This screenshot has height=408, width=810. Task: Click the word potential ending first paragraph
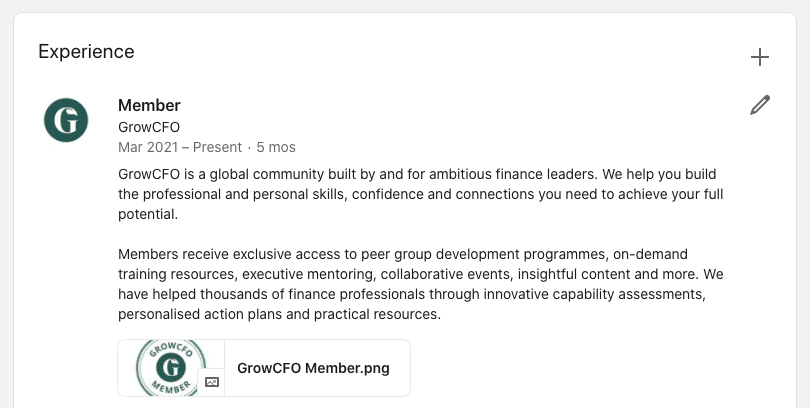148,214
